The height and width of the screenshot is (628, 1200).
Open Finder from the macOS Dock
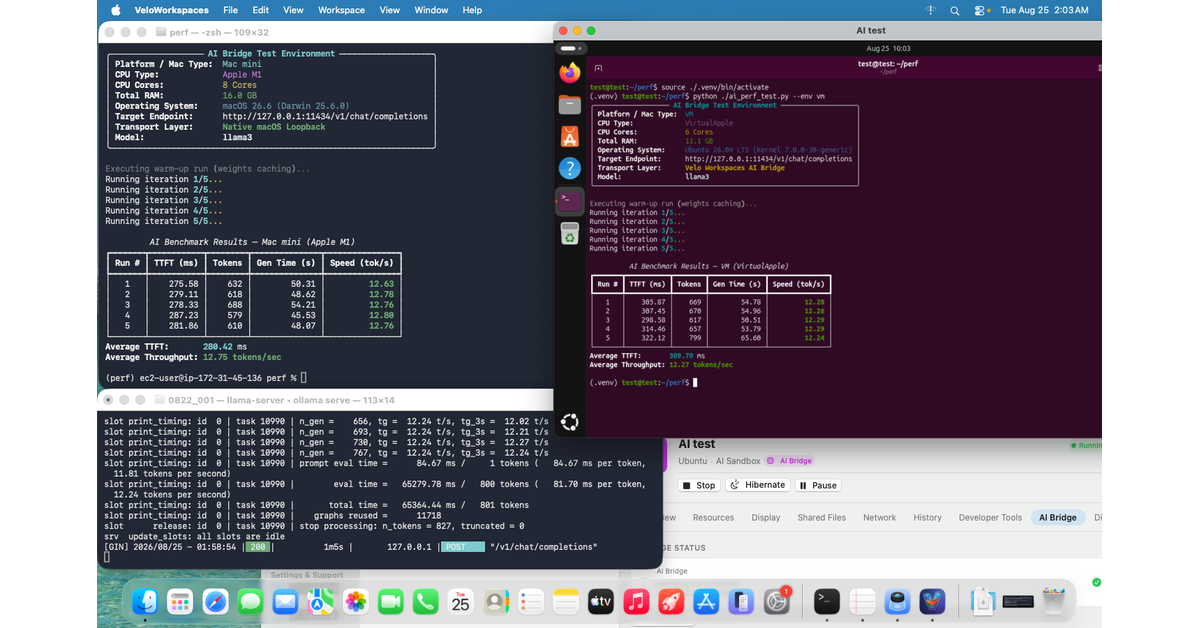click(146, 602)
